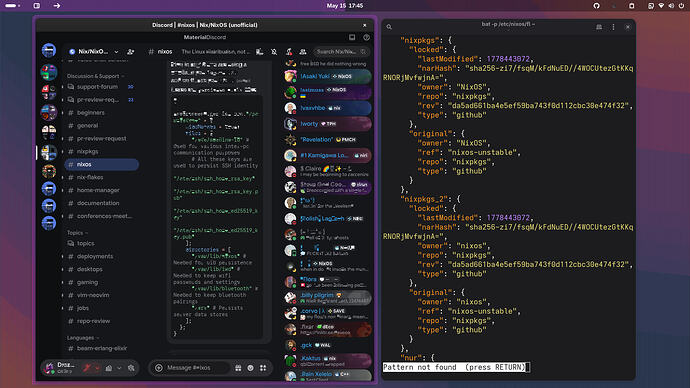690x388 pixels.
Task: Toggle the muted microphone button in user panel
Action: point(87,368)
